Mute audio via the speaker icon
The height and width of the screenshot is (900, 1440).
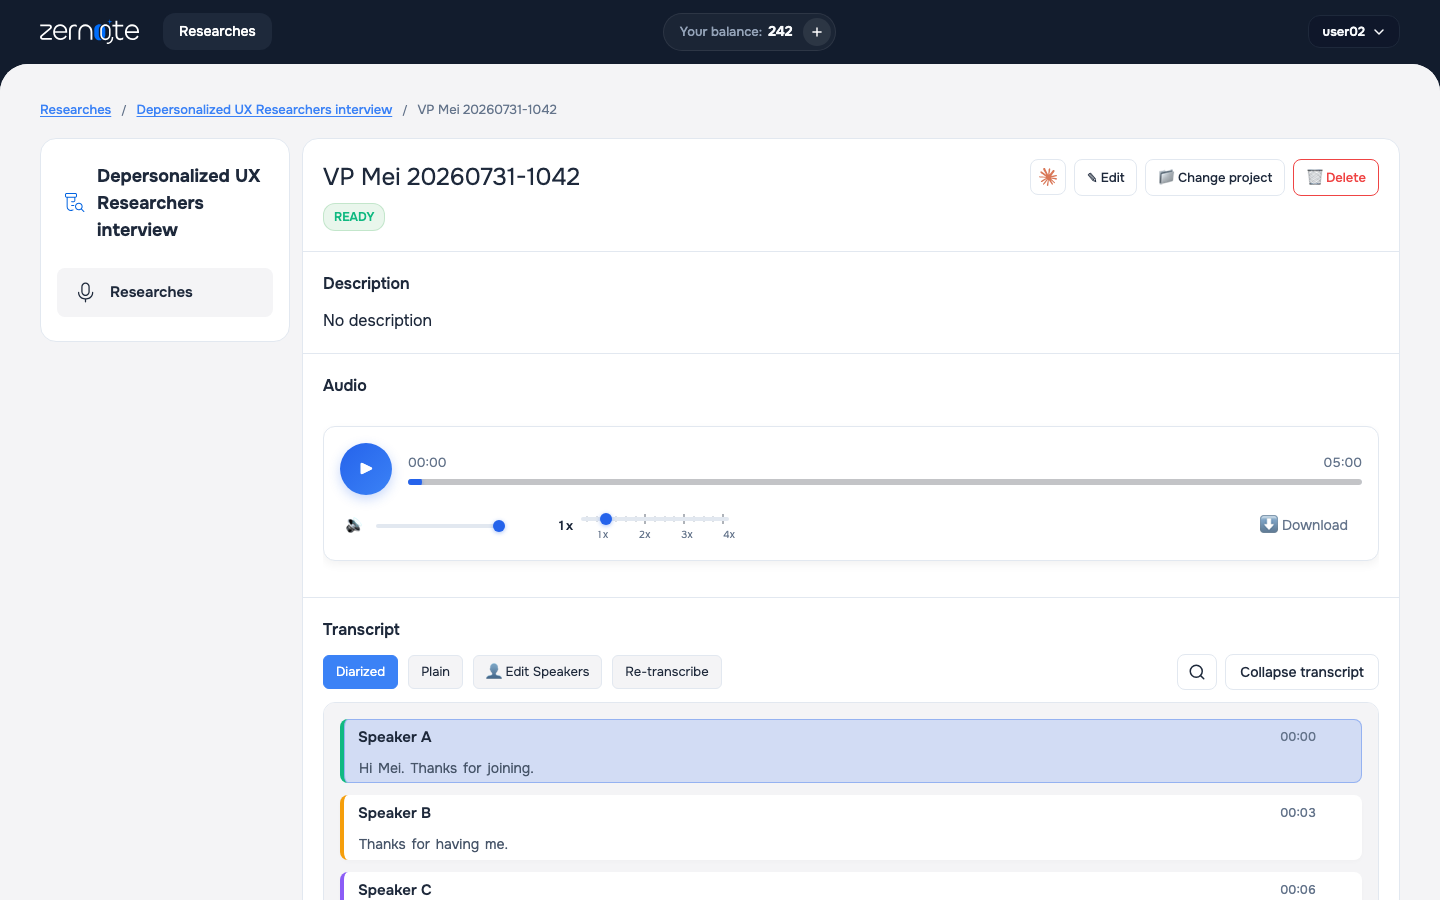(353, 526)
